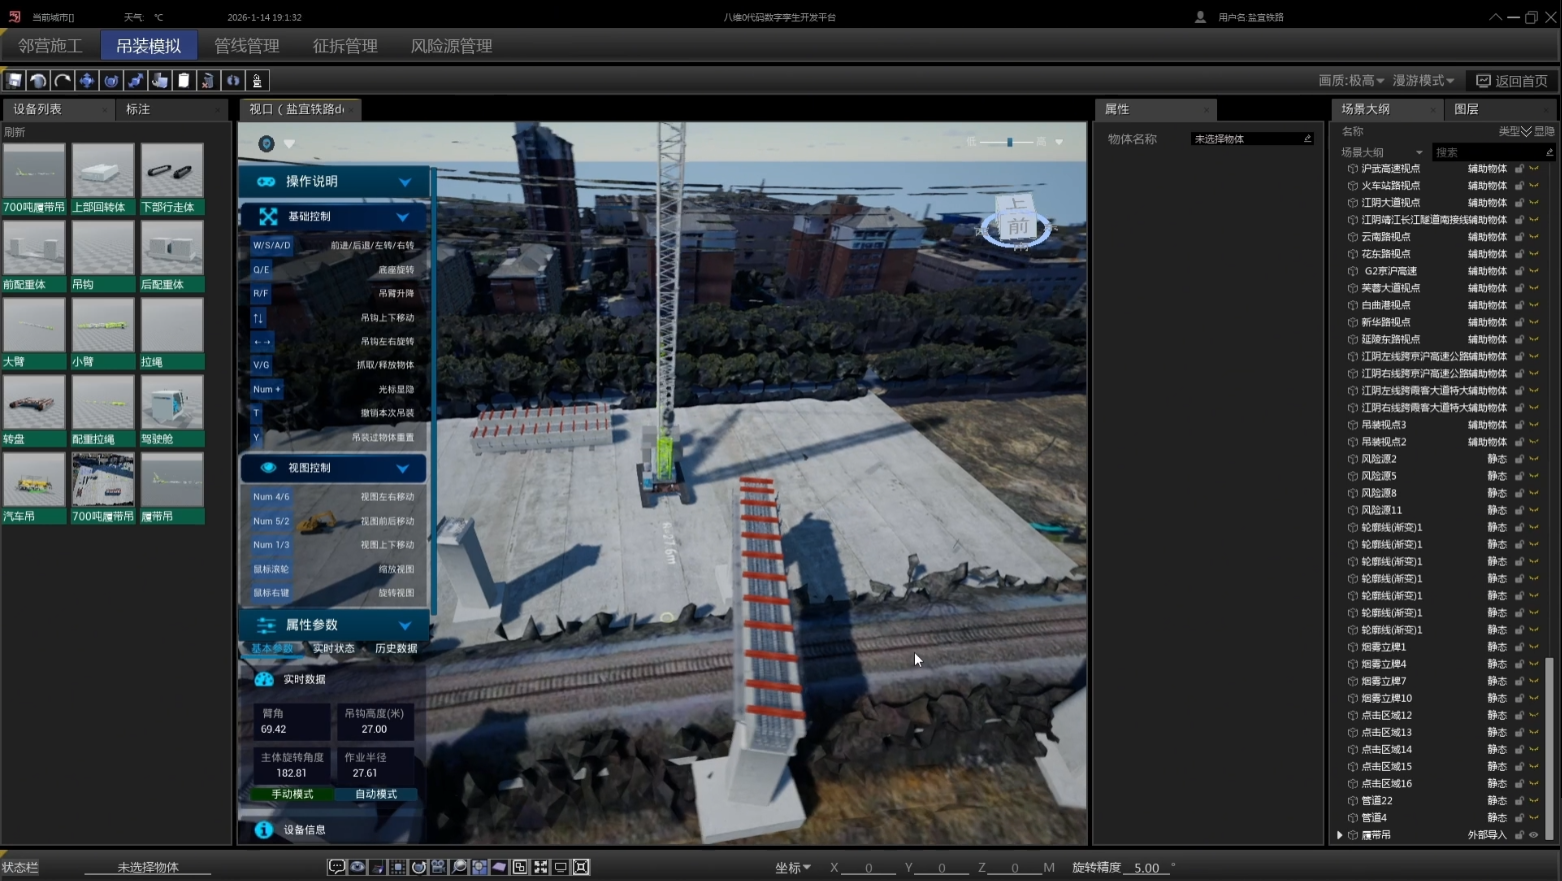1562x881 pixels.
Task: Toggle the lock icon for 火车站路视点
Action: (1519, 186)
